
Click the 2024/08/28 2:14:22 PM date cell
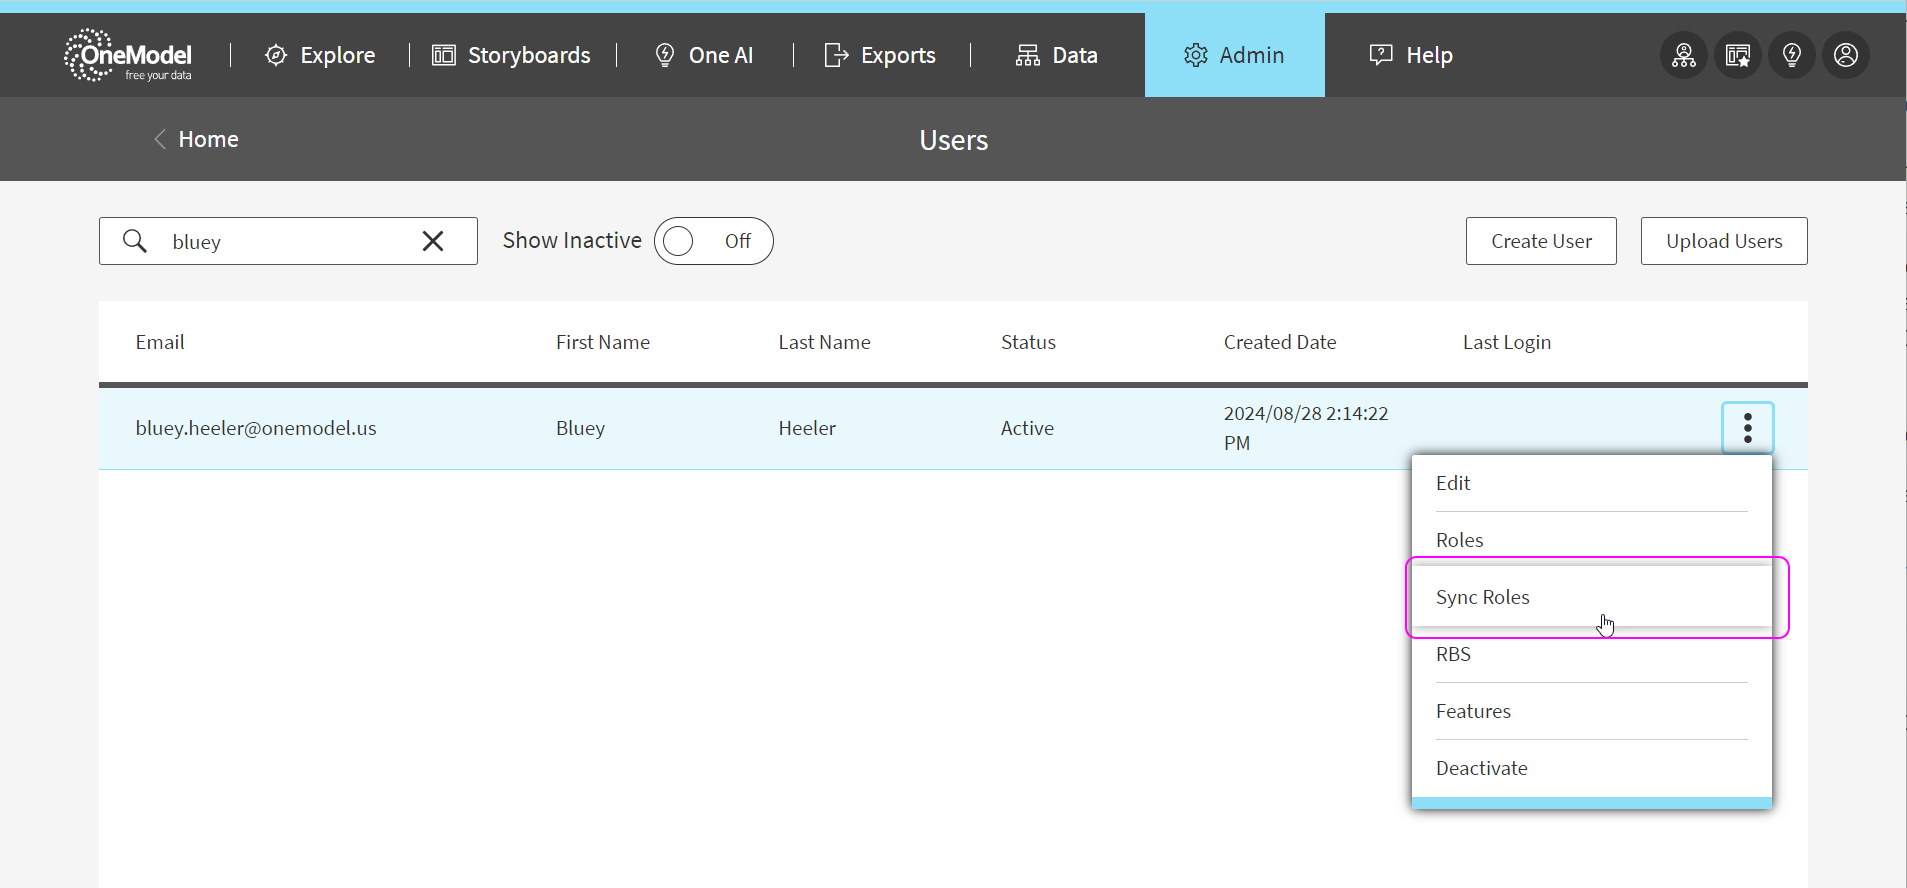pyautogui.click(x=1306, y=428)
